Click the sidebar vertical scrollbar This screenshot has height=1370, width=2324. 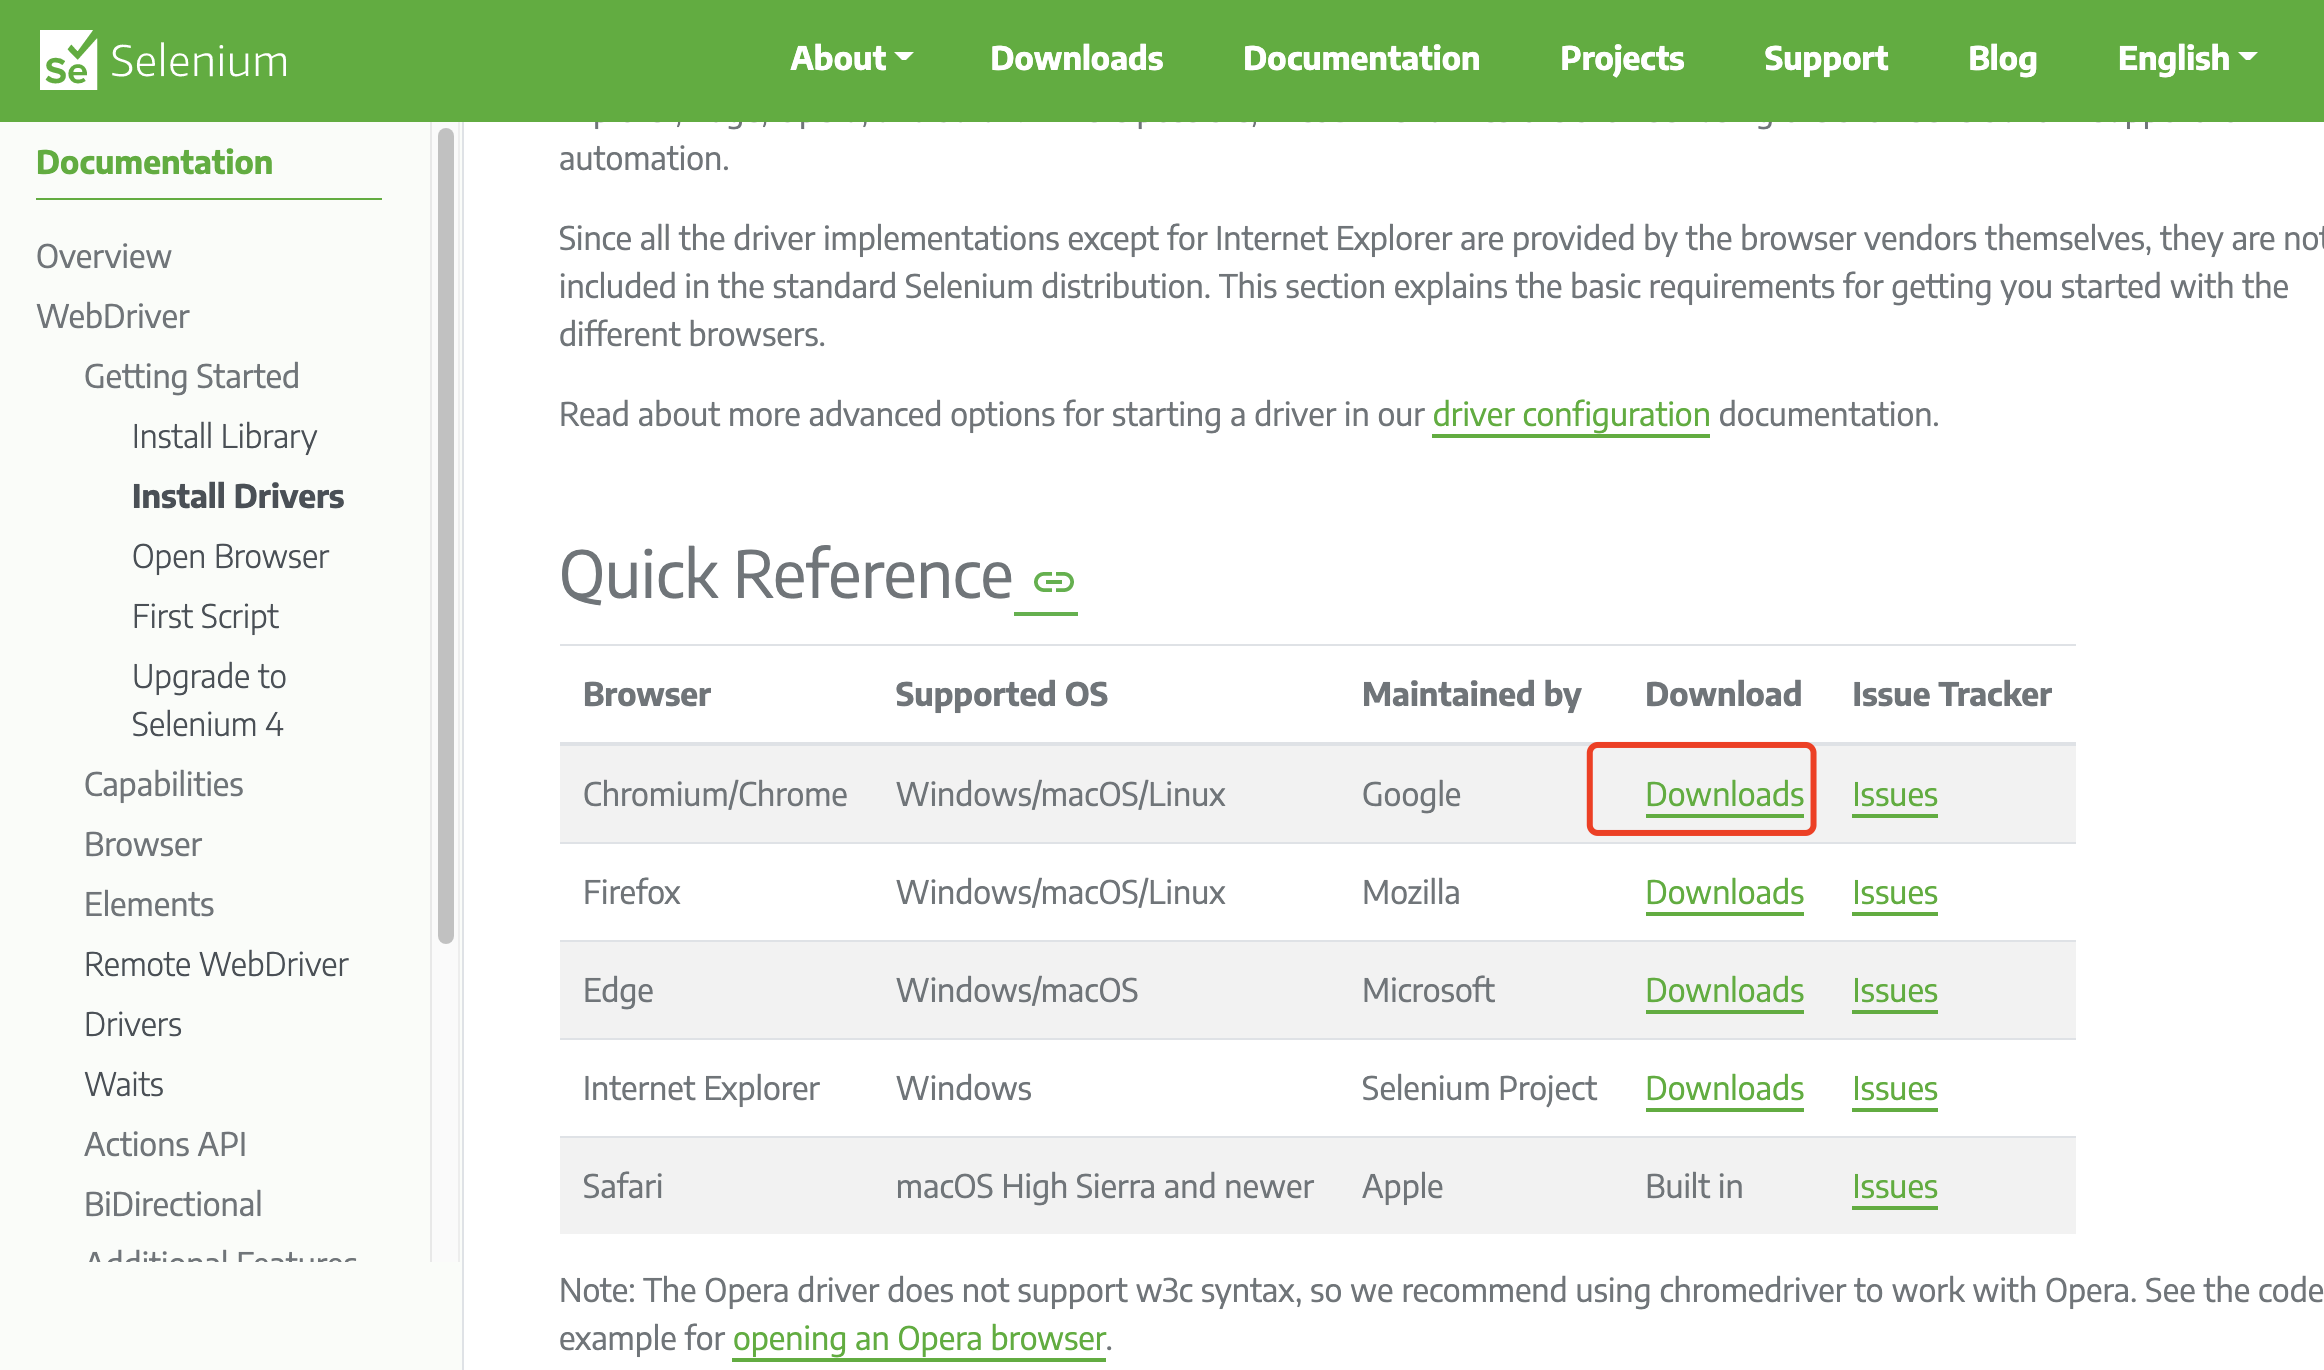click(446, 535)
